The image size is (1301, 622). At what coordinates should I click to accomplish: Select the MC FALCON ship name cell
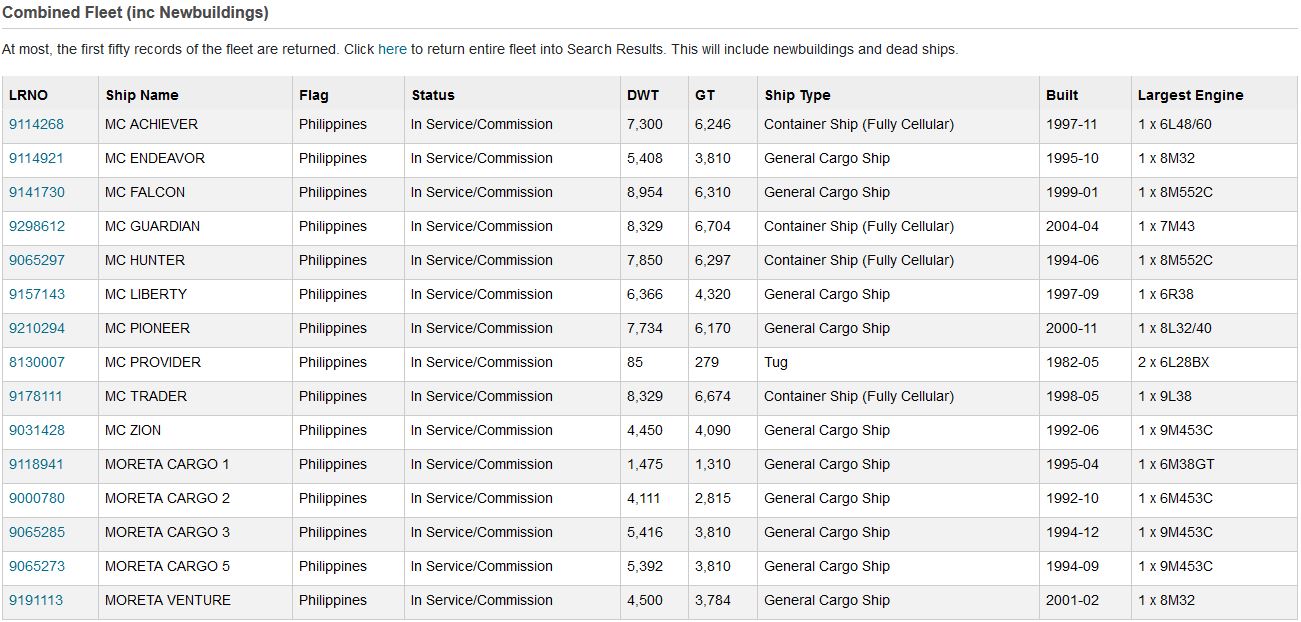pyautogui.click(x=195, y=192)
